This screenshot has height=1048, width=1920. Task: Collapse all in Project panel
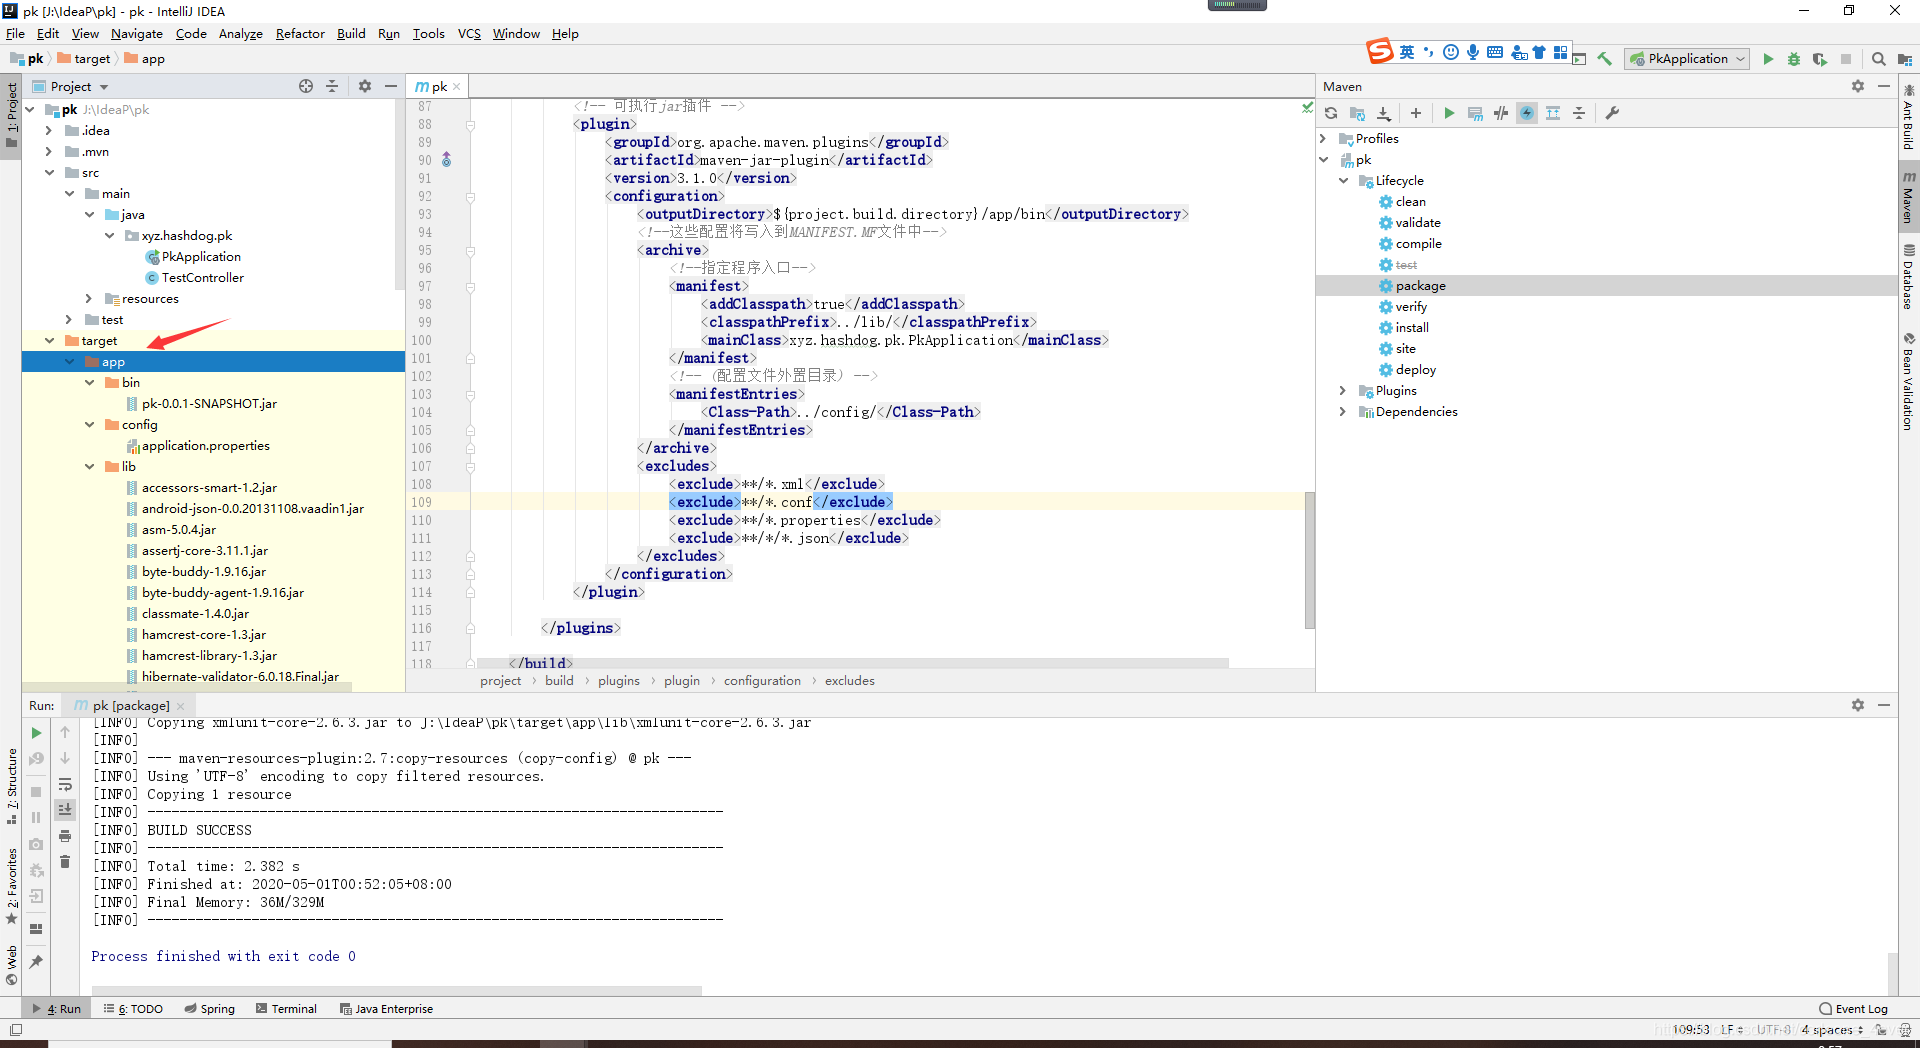332,86
